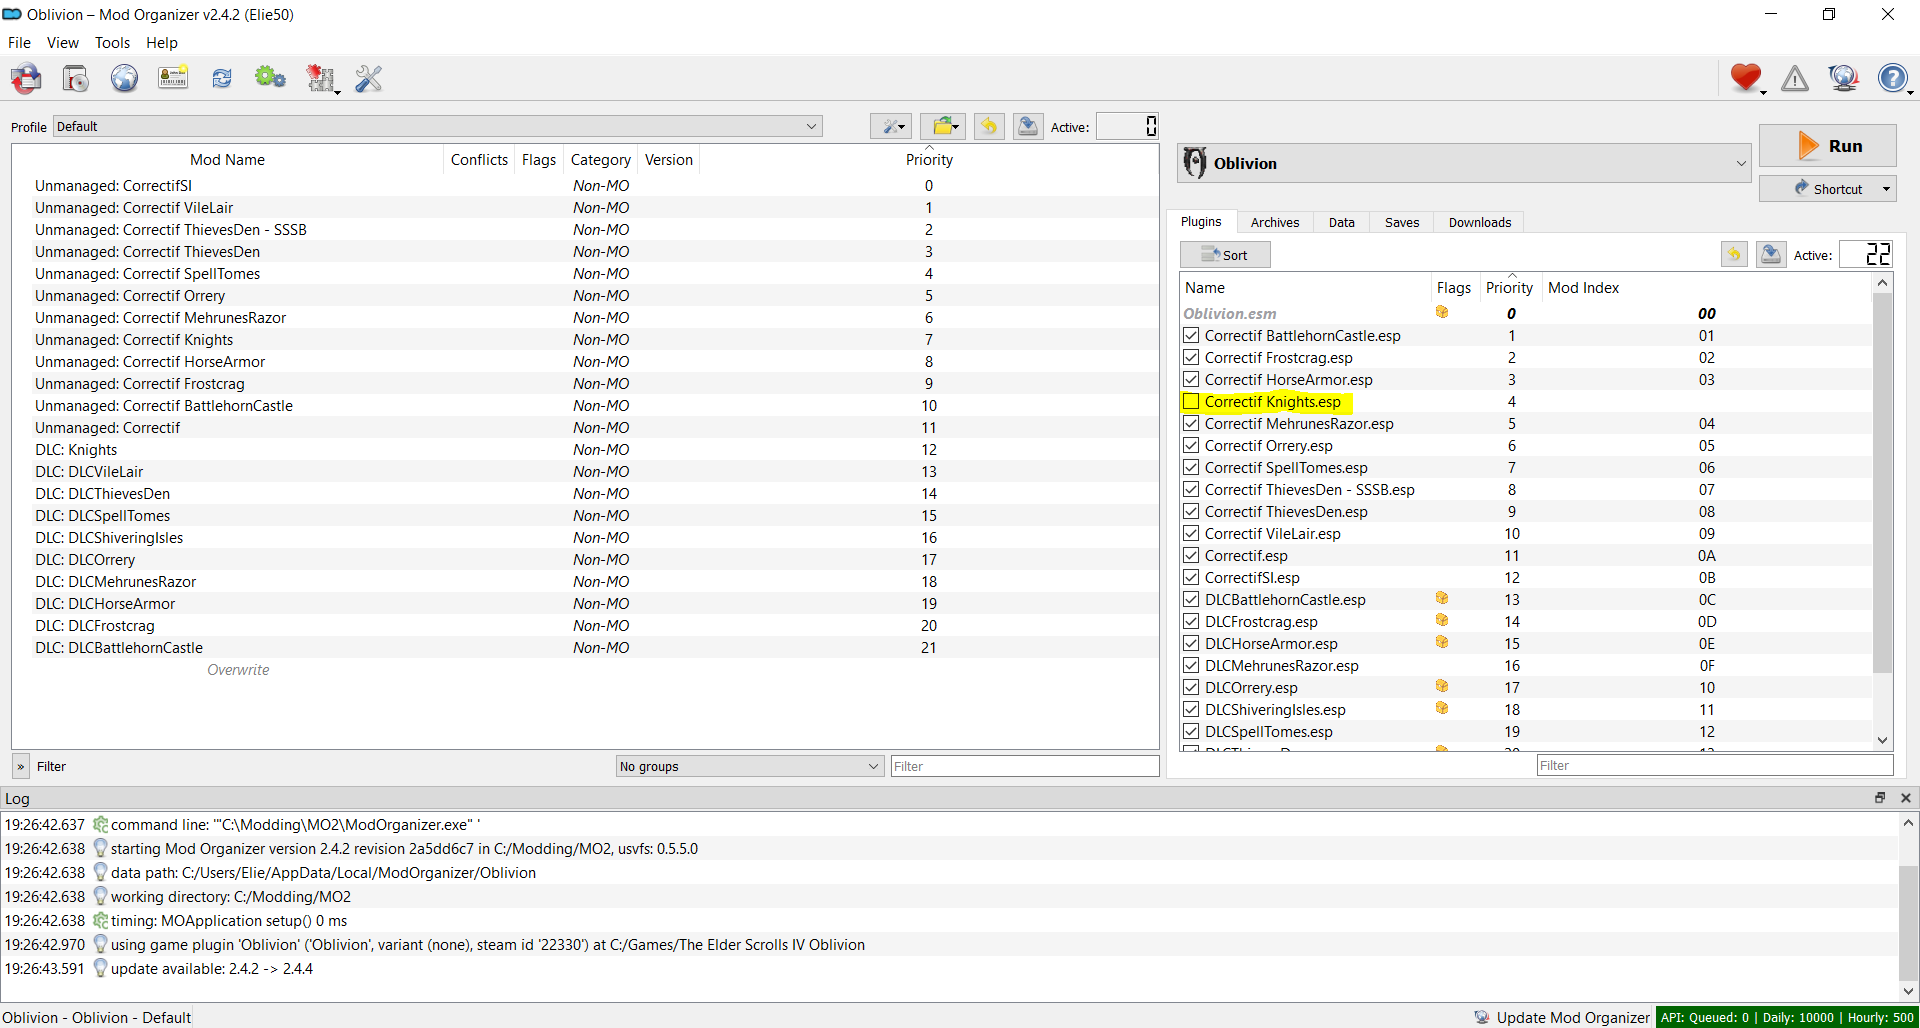
Task: Select the Plugins tab
Action: point(1201,221)
